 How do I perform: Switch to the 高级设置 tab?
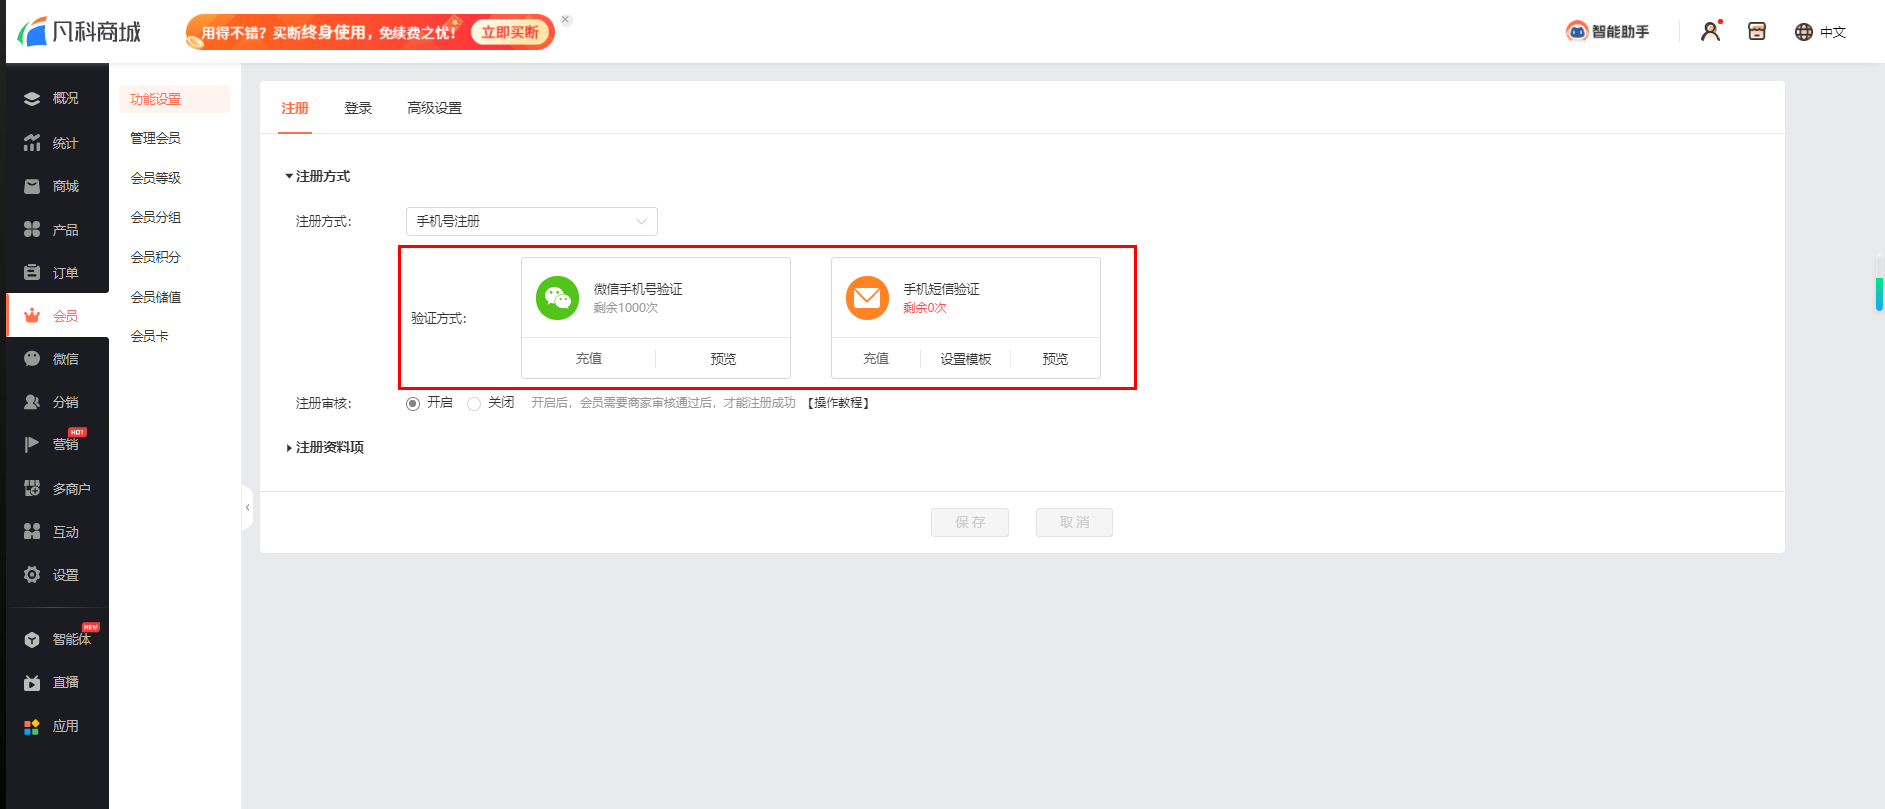point(435,108)
